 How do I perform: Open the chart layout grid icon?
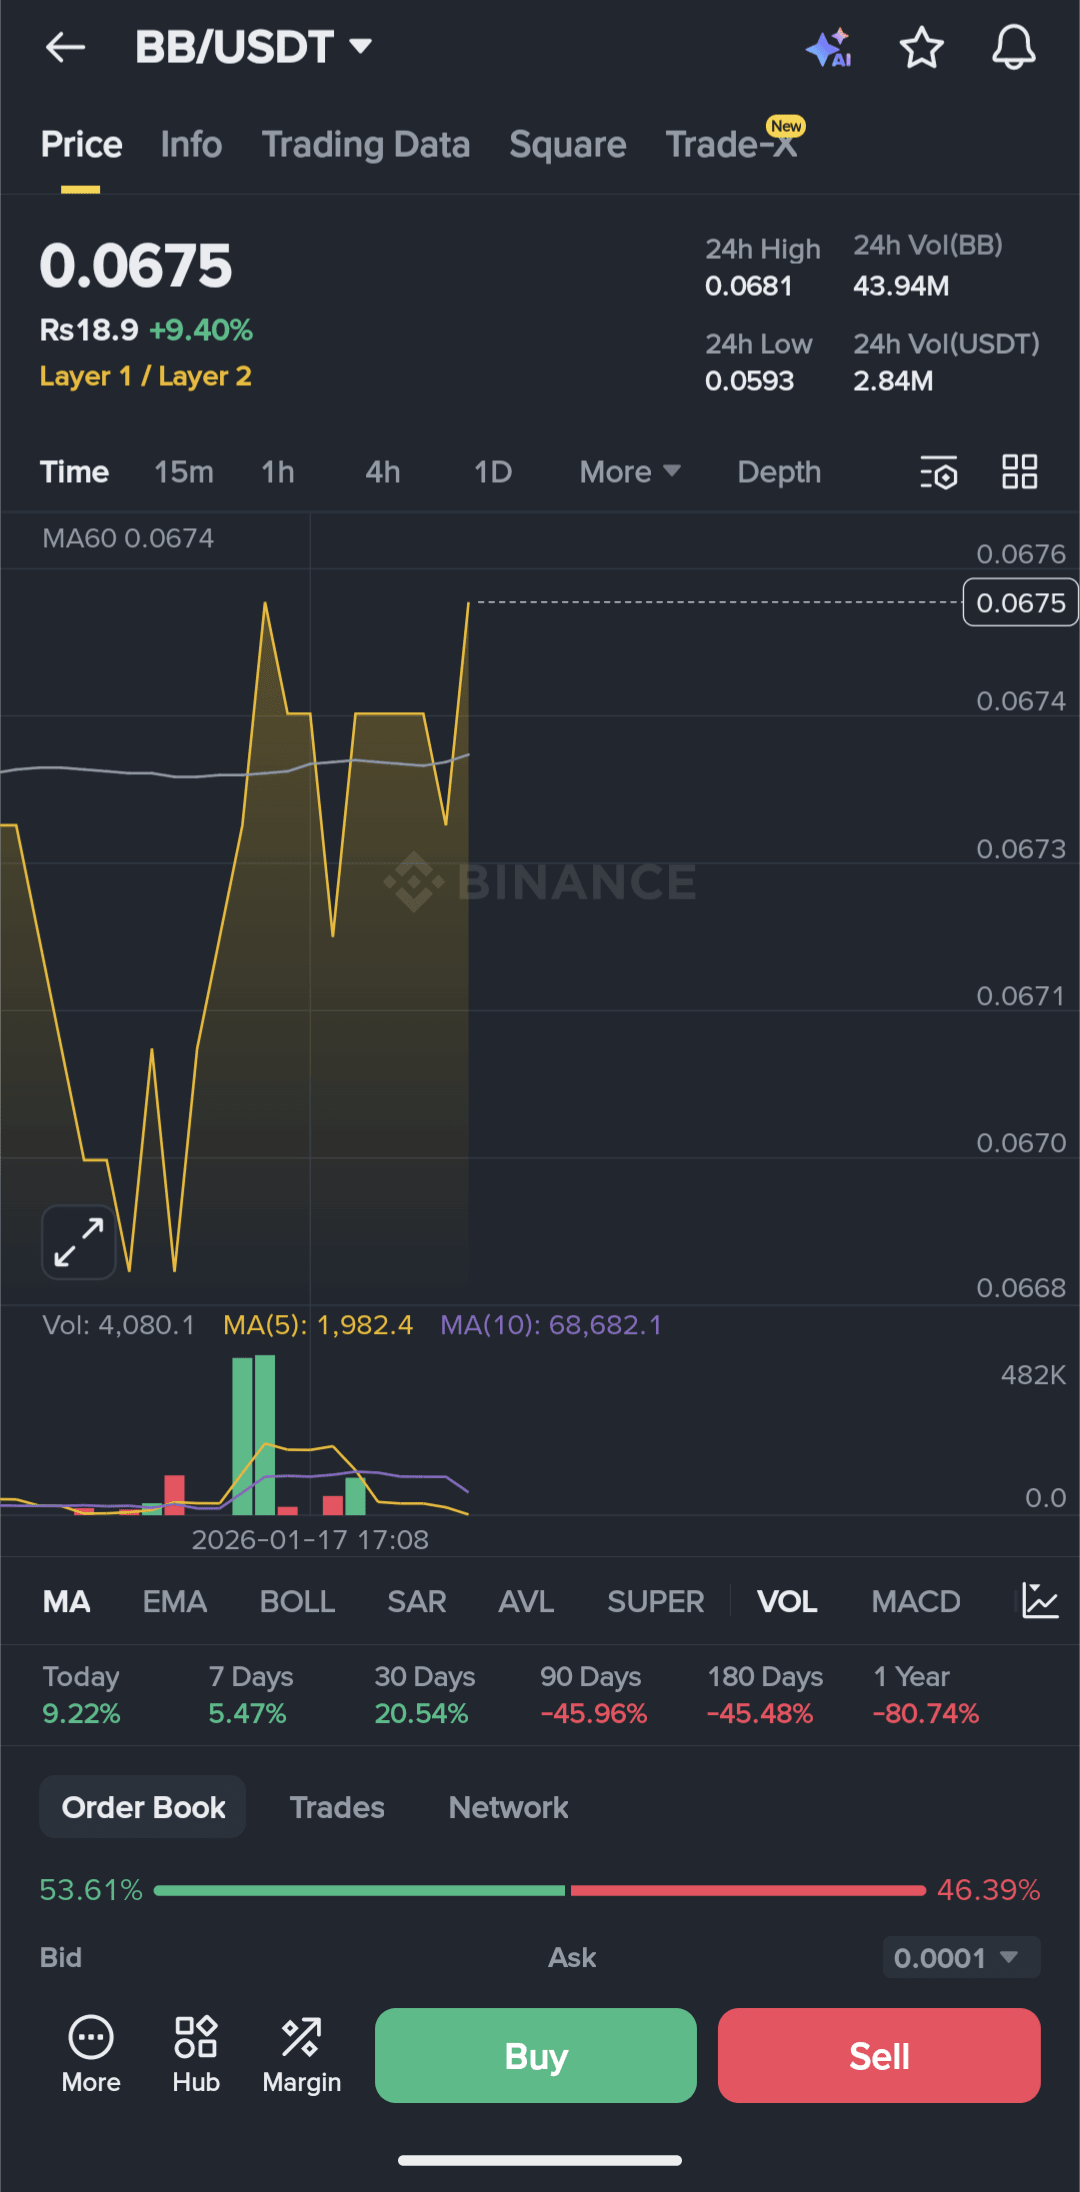tap(1019, 472)
